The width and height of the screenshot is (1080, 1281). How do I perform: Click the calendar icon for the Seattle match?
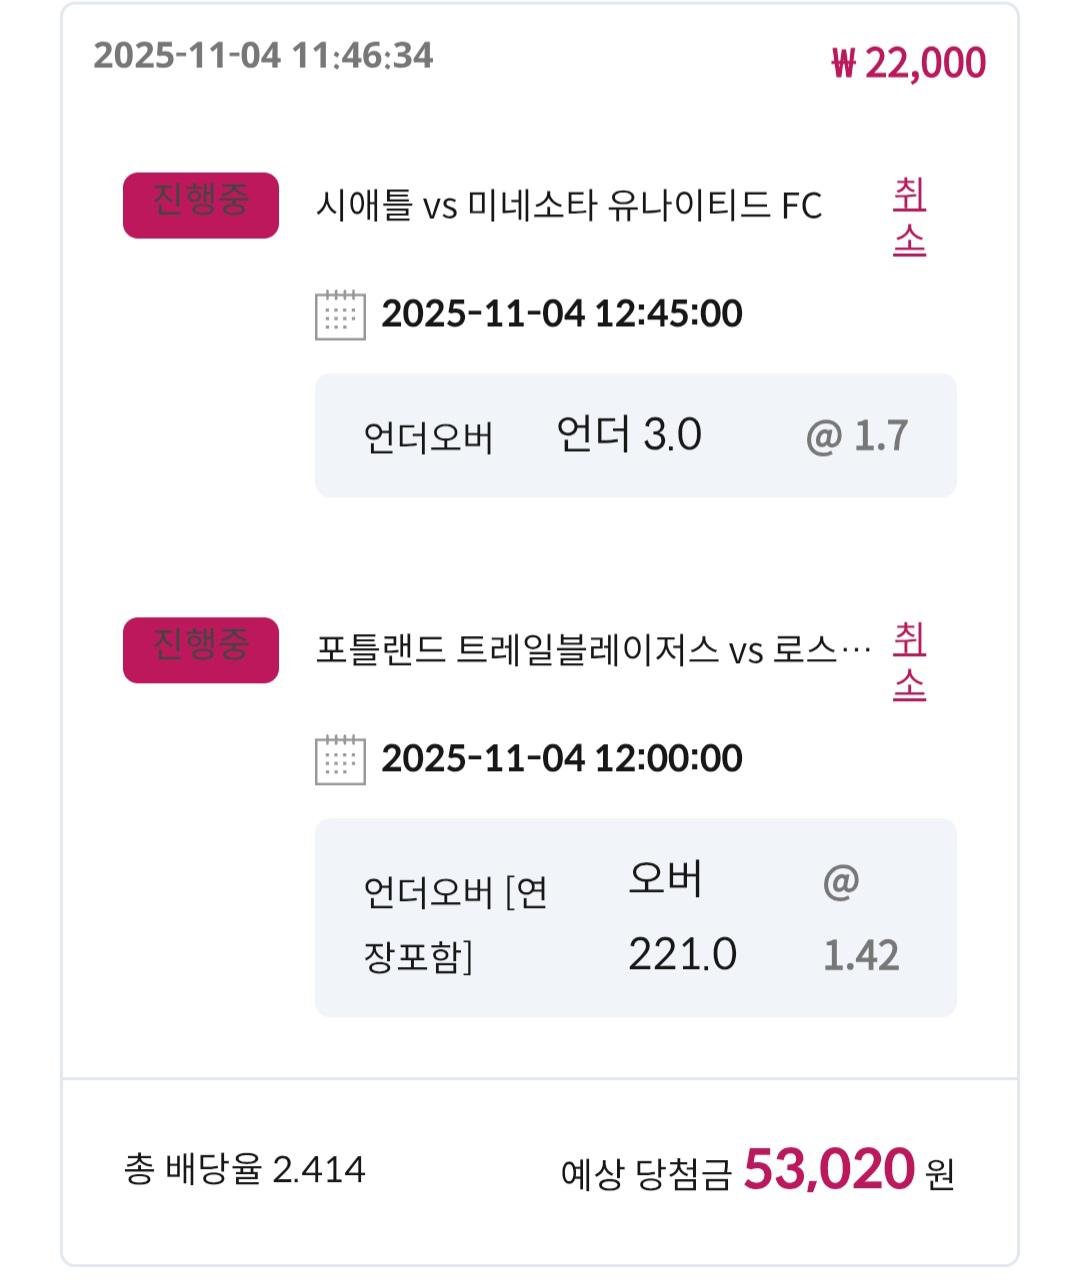pyautogui.click(x=340, y=315)
